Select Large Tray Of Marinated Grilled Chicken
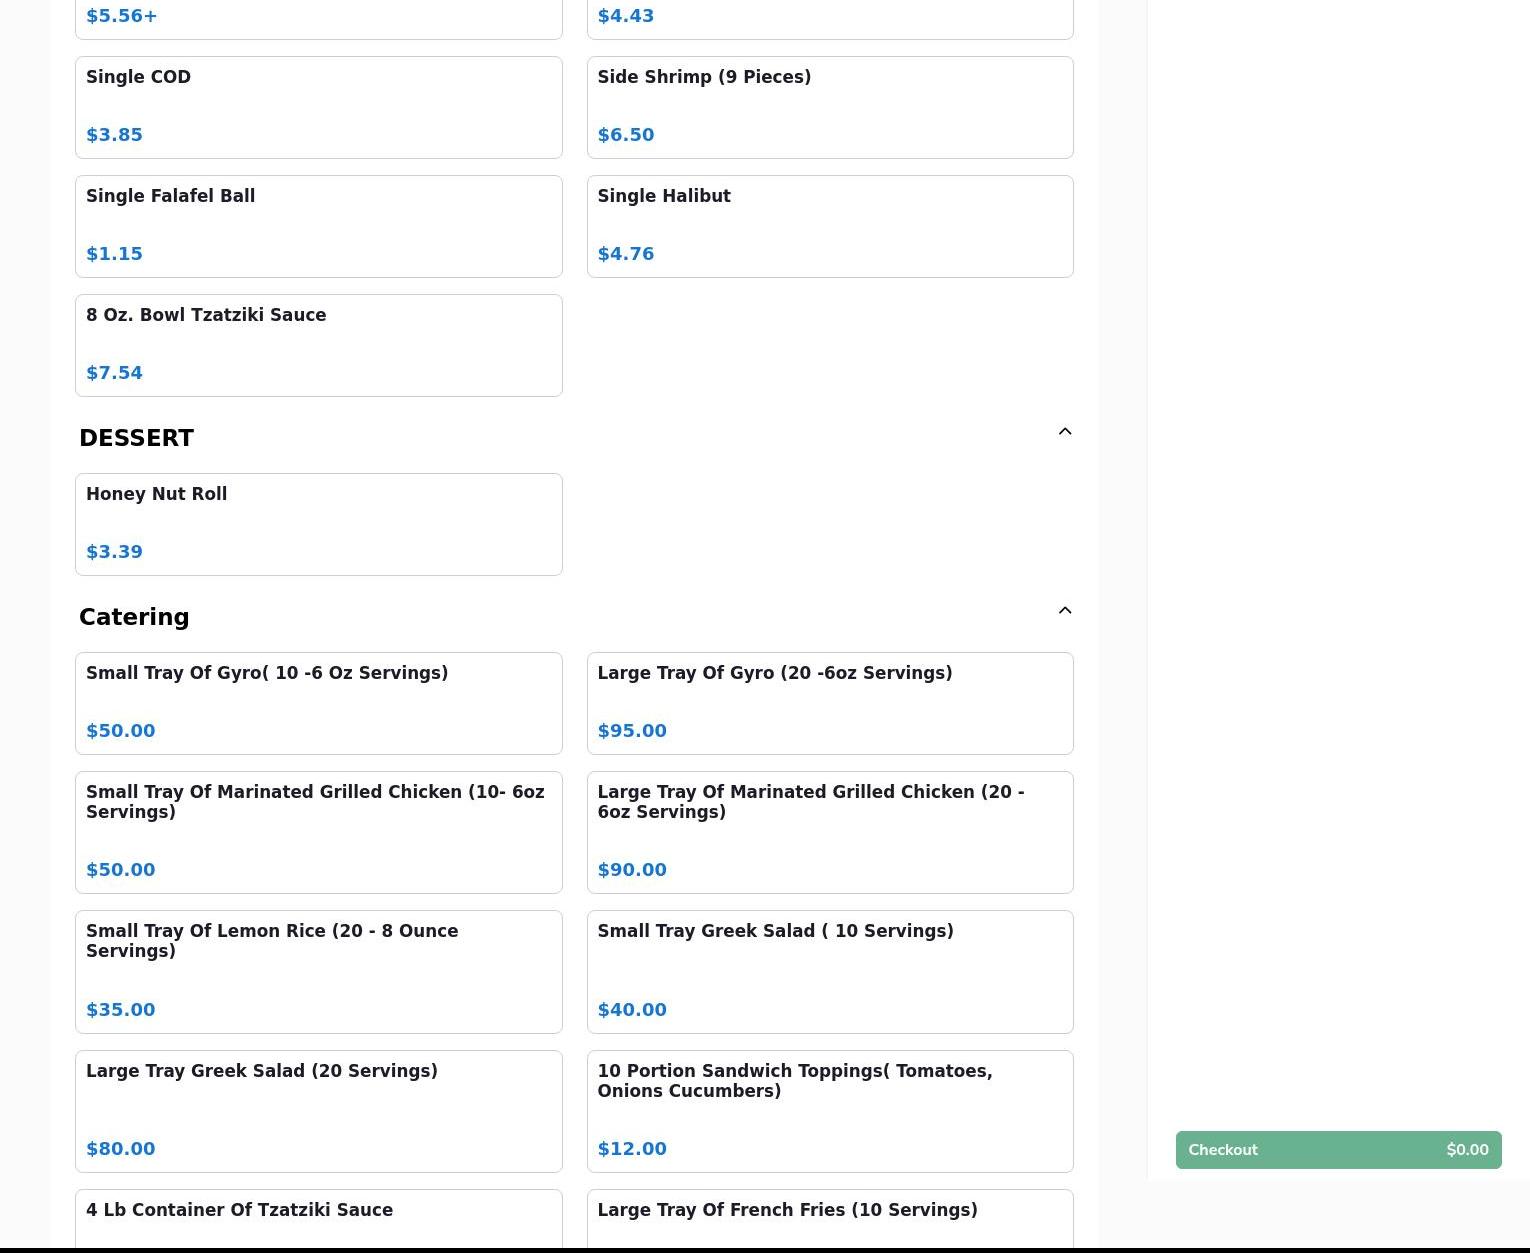 tap(829, 832)
